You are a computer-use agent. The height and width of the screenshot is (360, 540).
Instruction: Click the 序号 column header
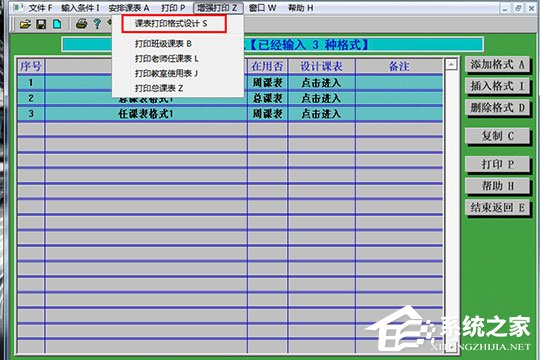[x=31, y=66]
